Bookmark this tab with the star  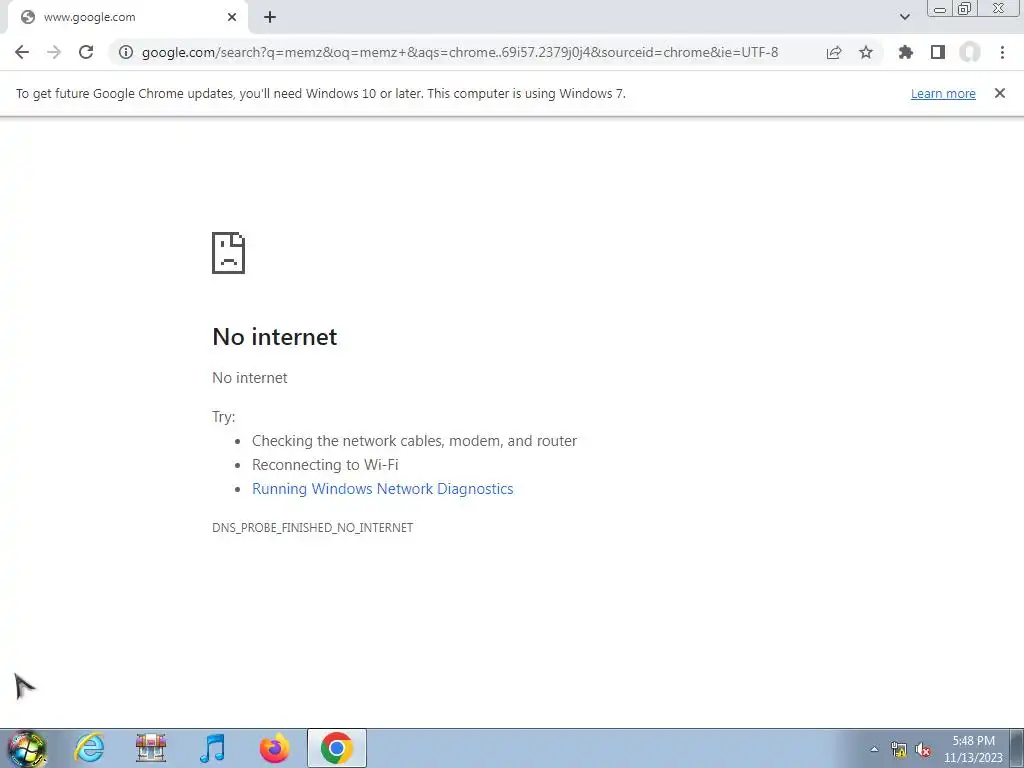[866, 52]
